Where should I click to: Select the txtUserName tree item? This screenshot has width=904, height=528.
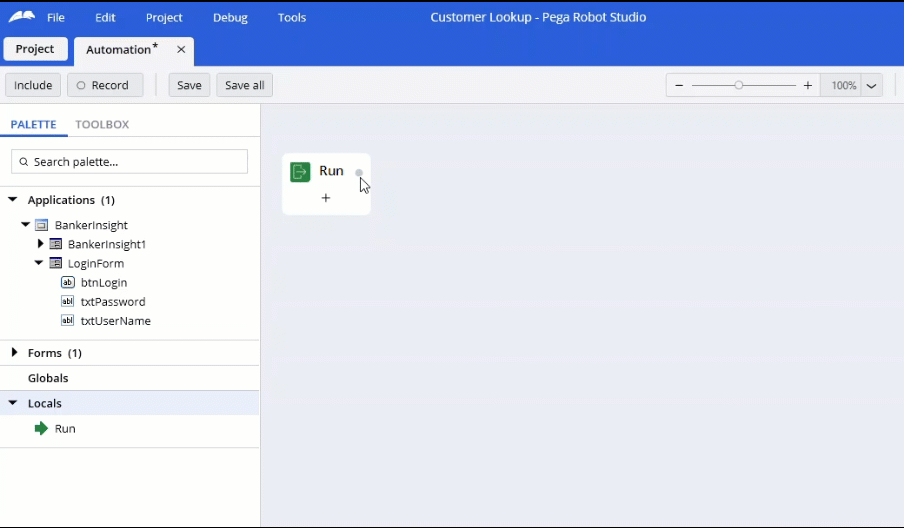(115, 320)
